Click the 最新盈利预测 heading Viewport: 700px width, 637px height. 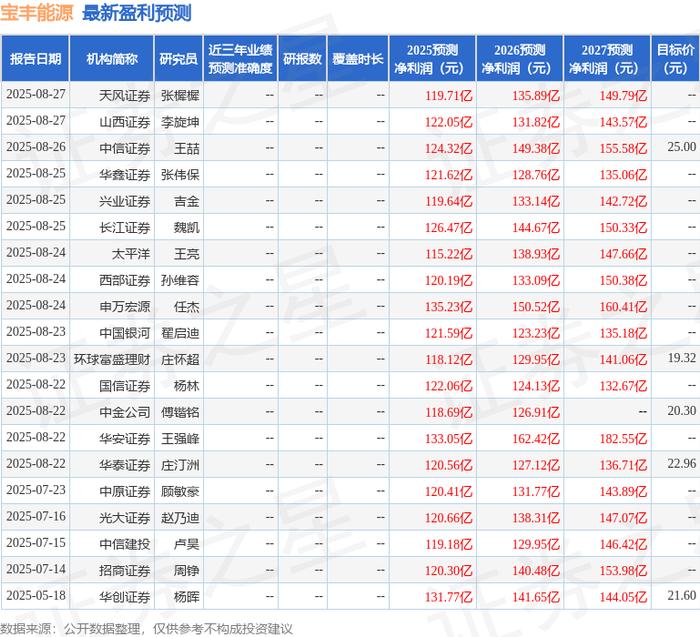[x=137, y=12]
